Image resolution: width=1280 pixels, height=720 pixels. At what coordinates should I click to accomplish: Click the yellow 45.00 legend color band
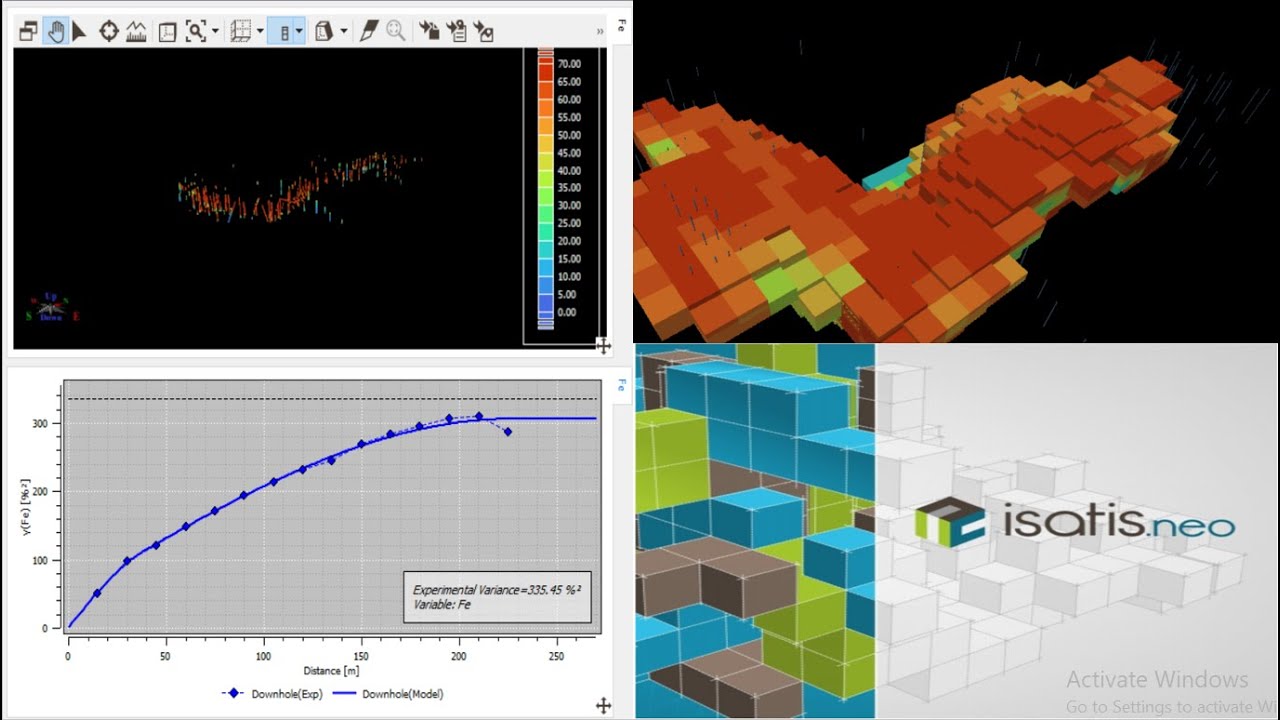coord(546,153)
